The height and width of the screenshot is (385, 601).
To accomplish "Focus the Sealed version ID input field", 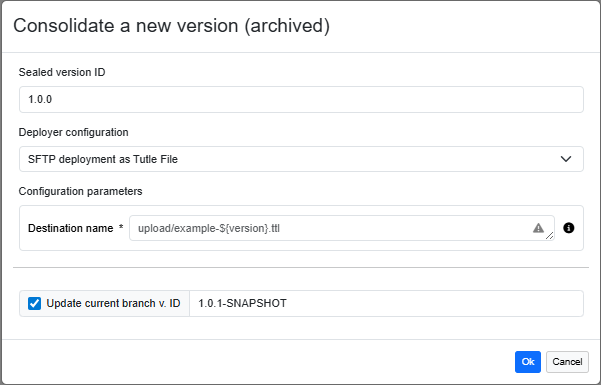I will coord(301,99).
